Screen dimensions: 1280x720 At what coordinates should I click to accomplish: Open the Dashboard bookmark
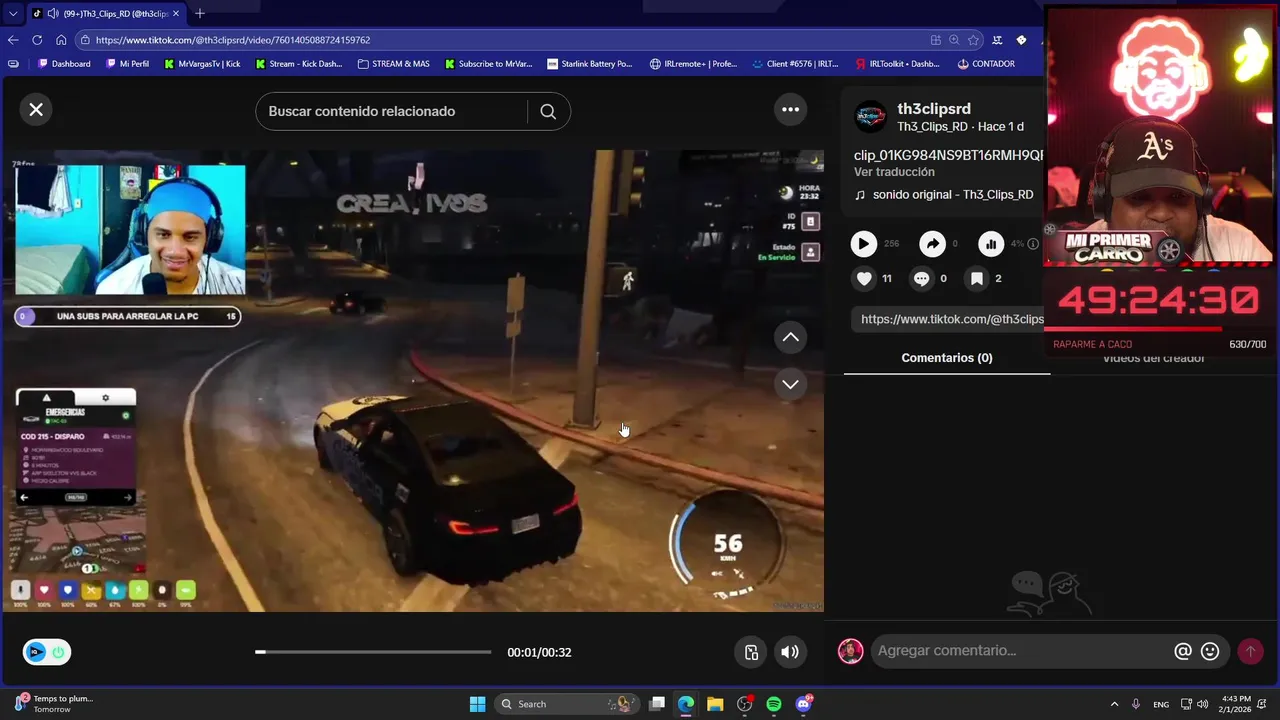(64, 64)
